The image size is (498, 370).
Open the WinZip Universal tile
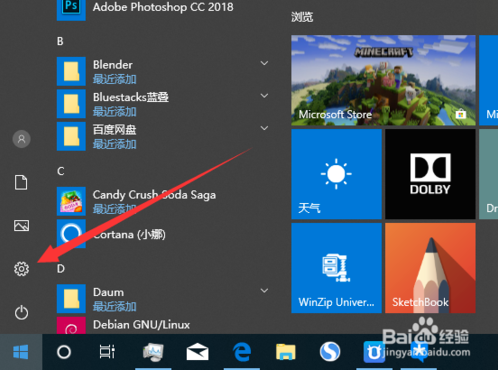pyautogui.click(x=336, y=268)
